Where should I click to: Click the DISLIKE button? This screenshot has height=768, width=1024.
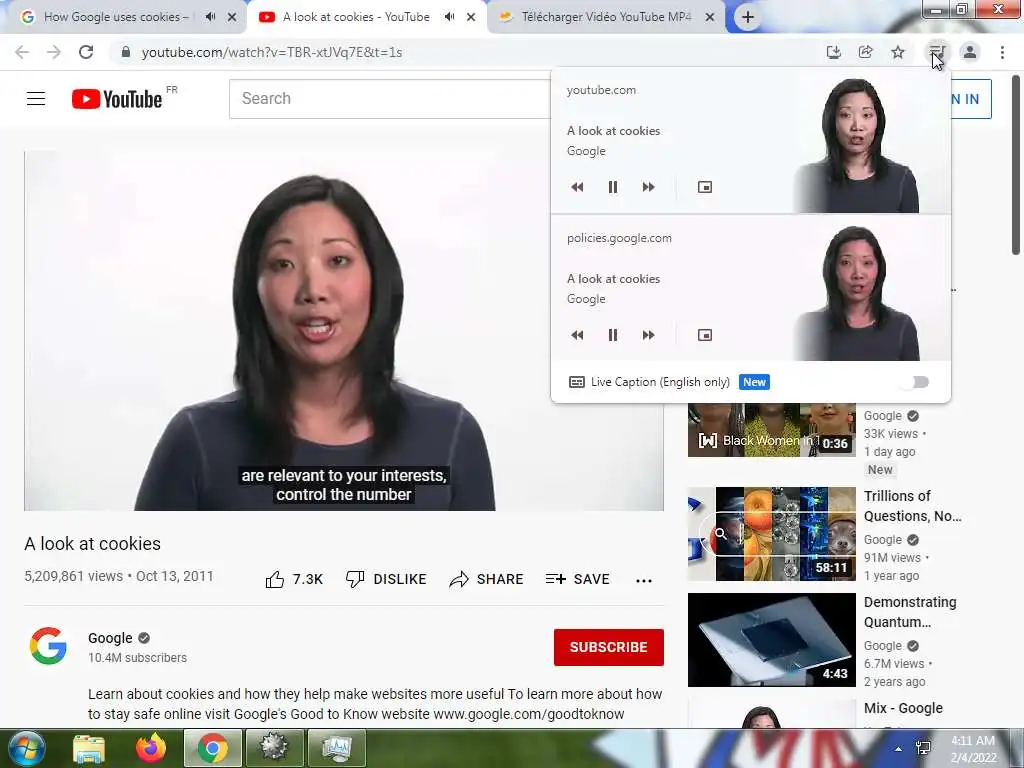386,579
